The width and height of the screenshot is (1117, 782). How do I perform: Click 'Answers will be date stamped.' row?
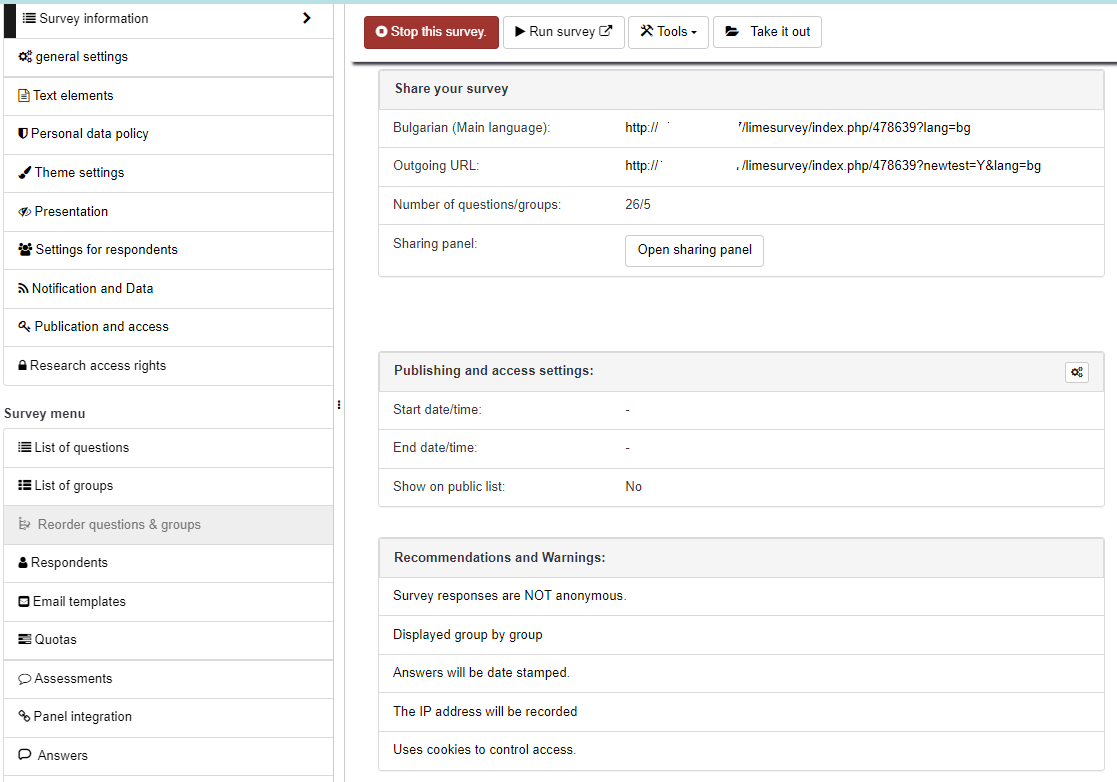(x=741, y=673)
